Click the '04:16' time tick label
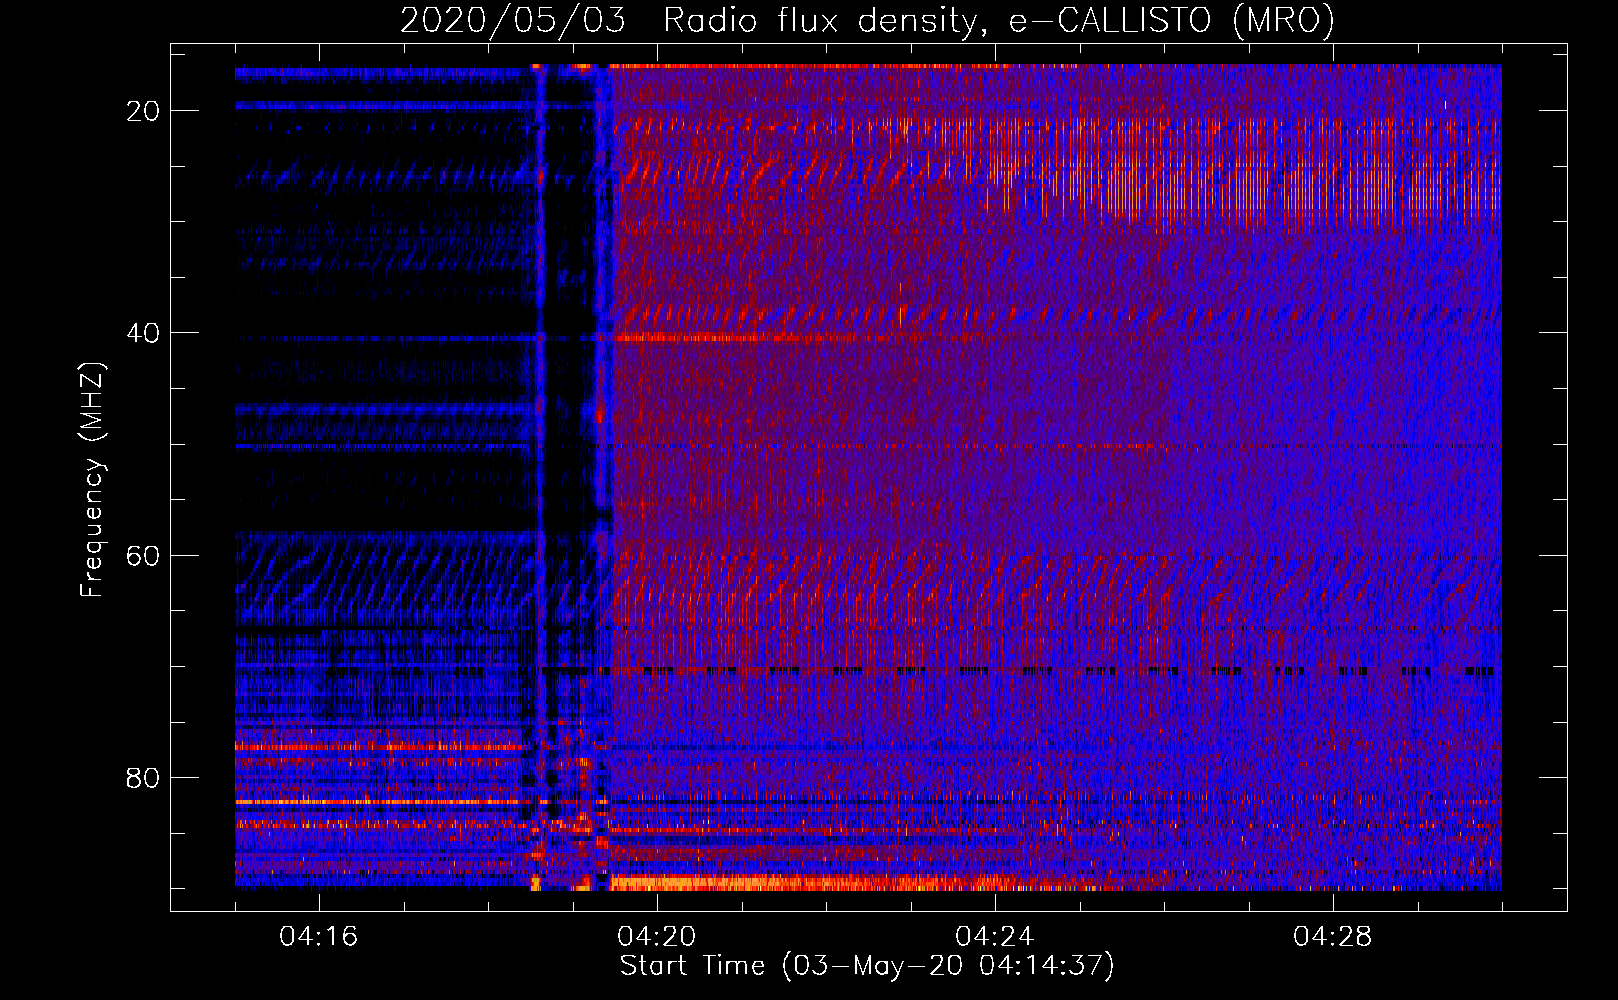Image resolution: width=1618 pixels, height=1000 pixels. tap(319, 937)
